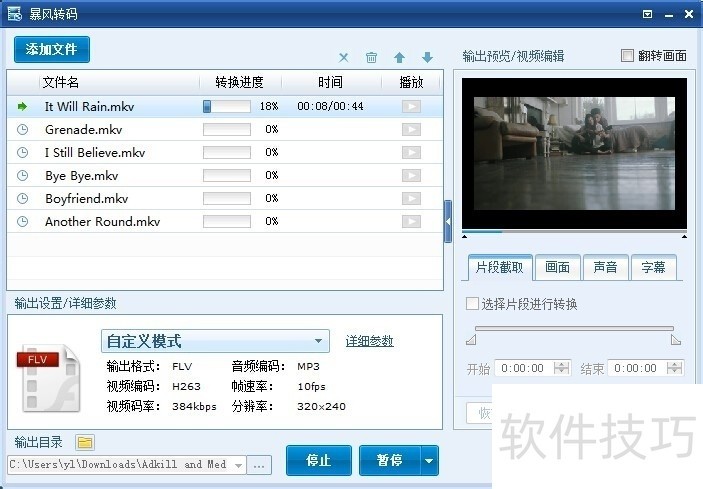Click the segment start marker triangle
Viewport: 703px width, 489px height.
[471, 340]
